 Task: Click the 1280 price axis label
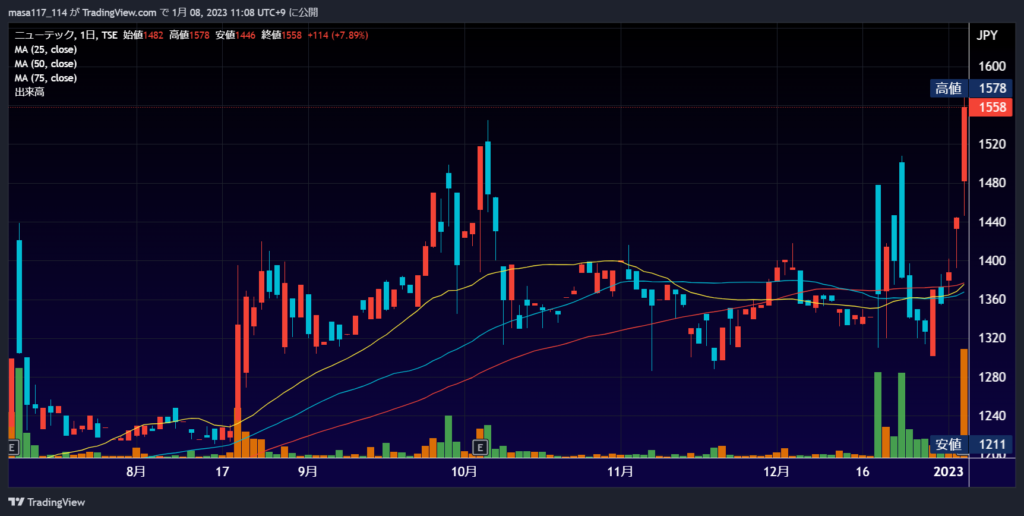pos(993,378)
